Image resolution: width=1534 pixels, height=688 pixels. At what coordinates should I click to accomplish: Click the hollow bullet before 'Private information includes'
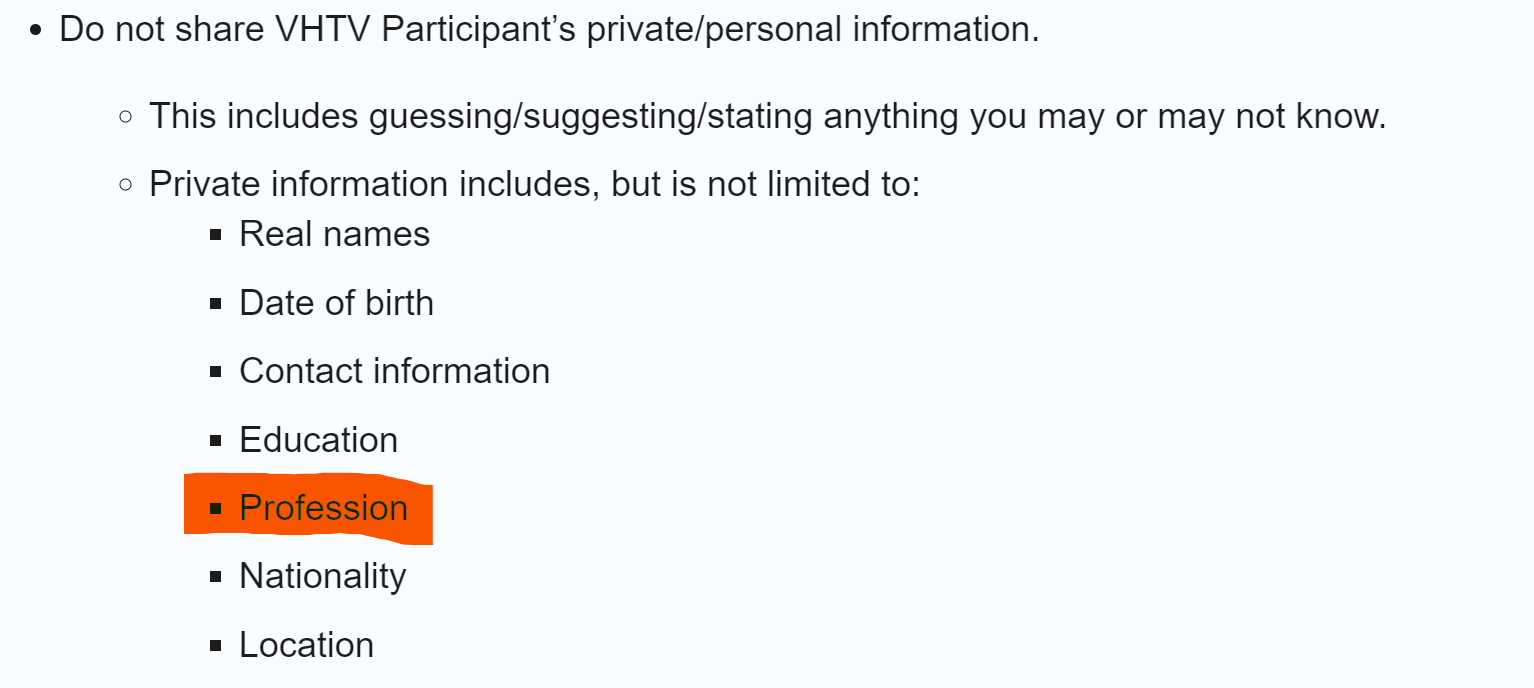(x=126, y=185)
